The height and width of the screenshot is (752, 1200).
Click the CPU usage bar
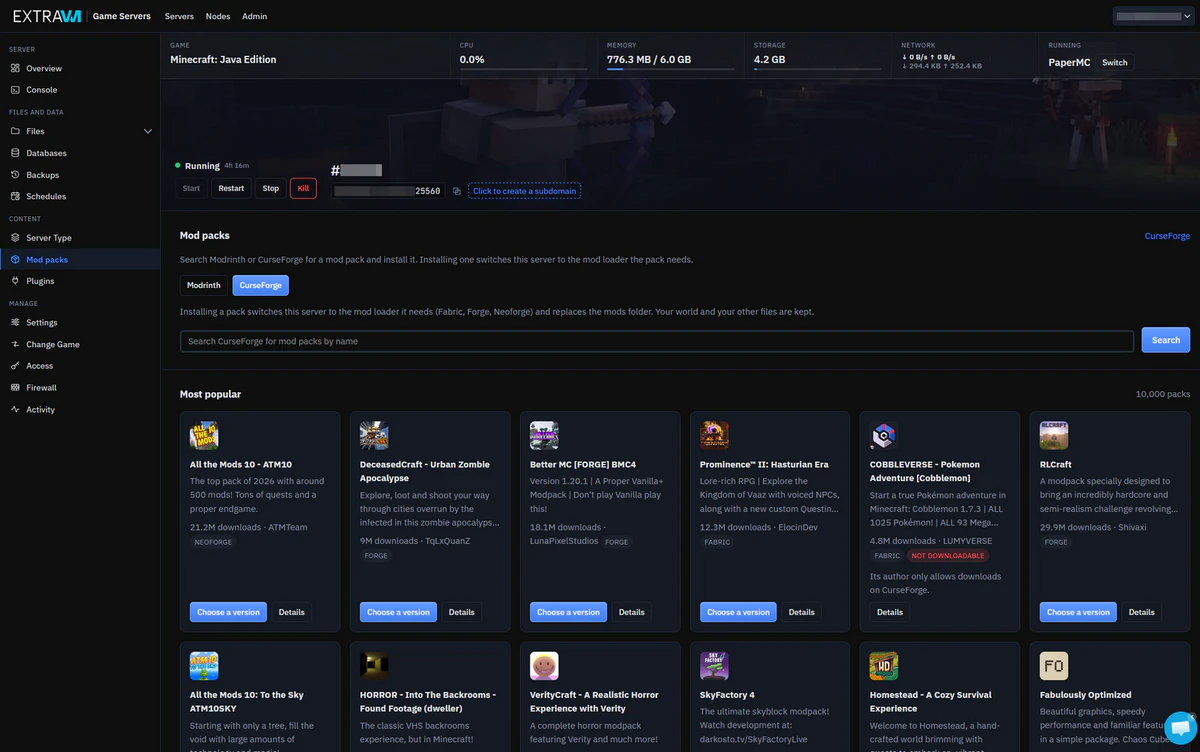[x=523, y=70]
